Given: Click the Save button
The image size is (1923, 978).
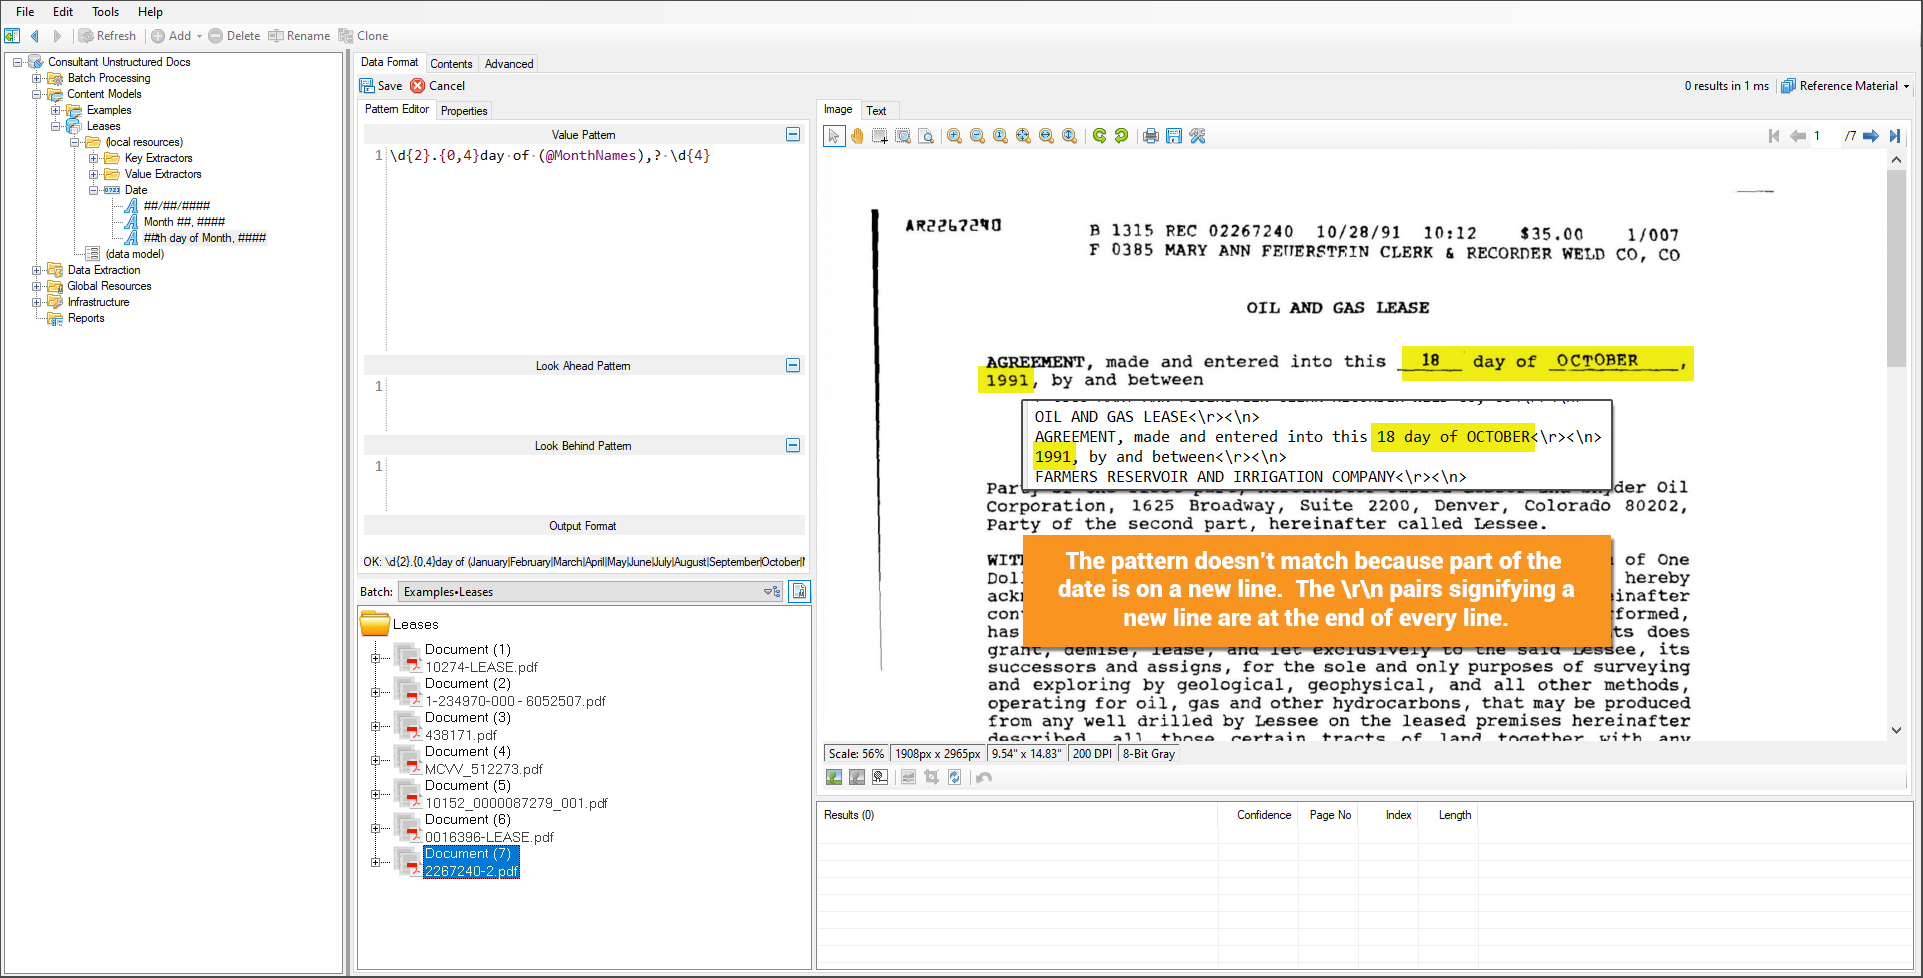Looking at the screenshot, I should (381, 86).
